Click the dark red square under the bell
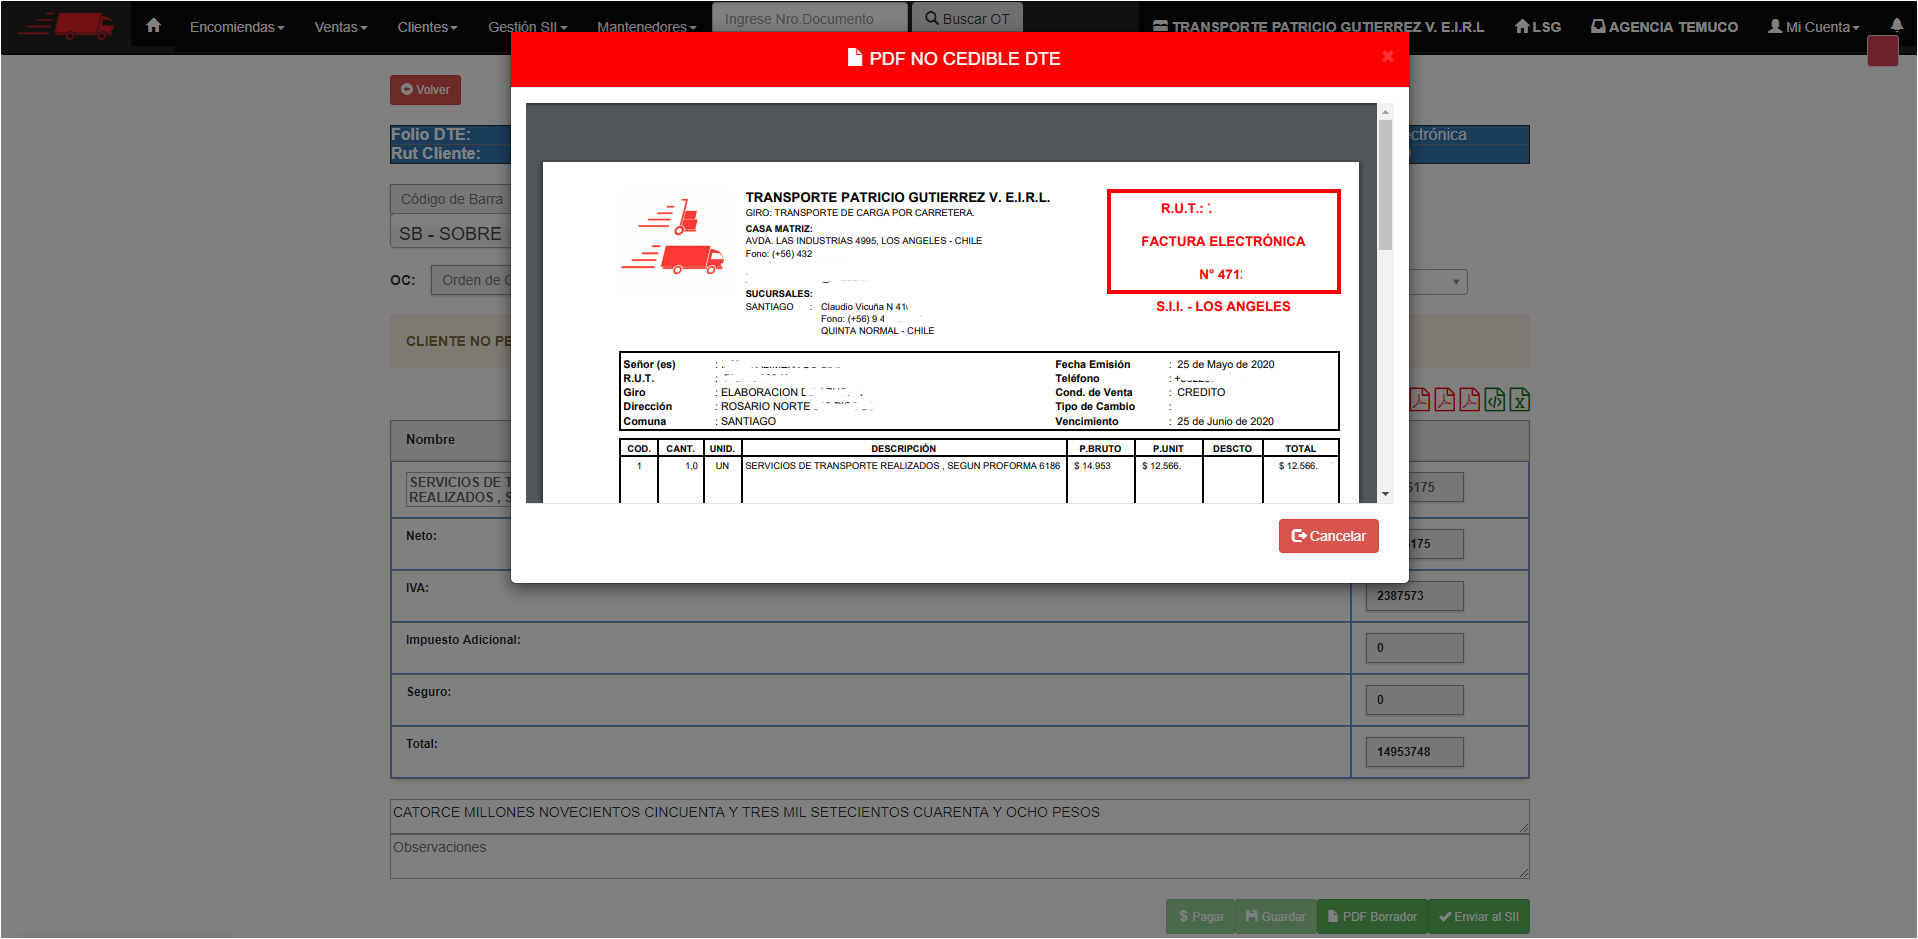This screenshot has width=1918, height=939. click(x=1882, y=51)
